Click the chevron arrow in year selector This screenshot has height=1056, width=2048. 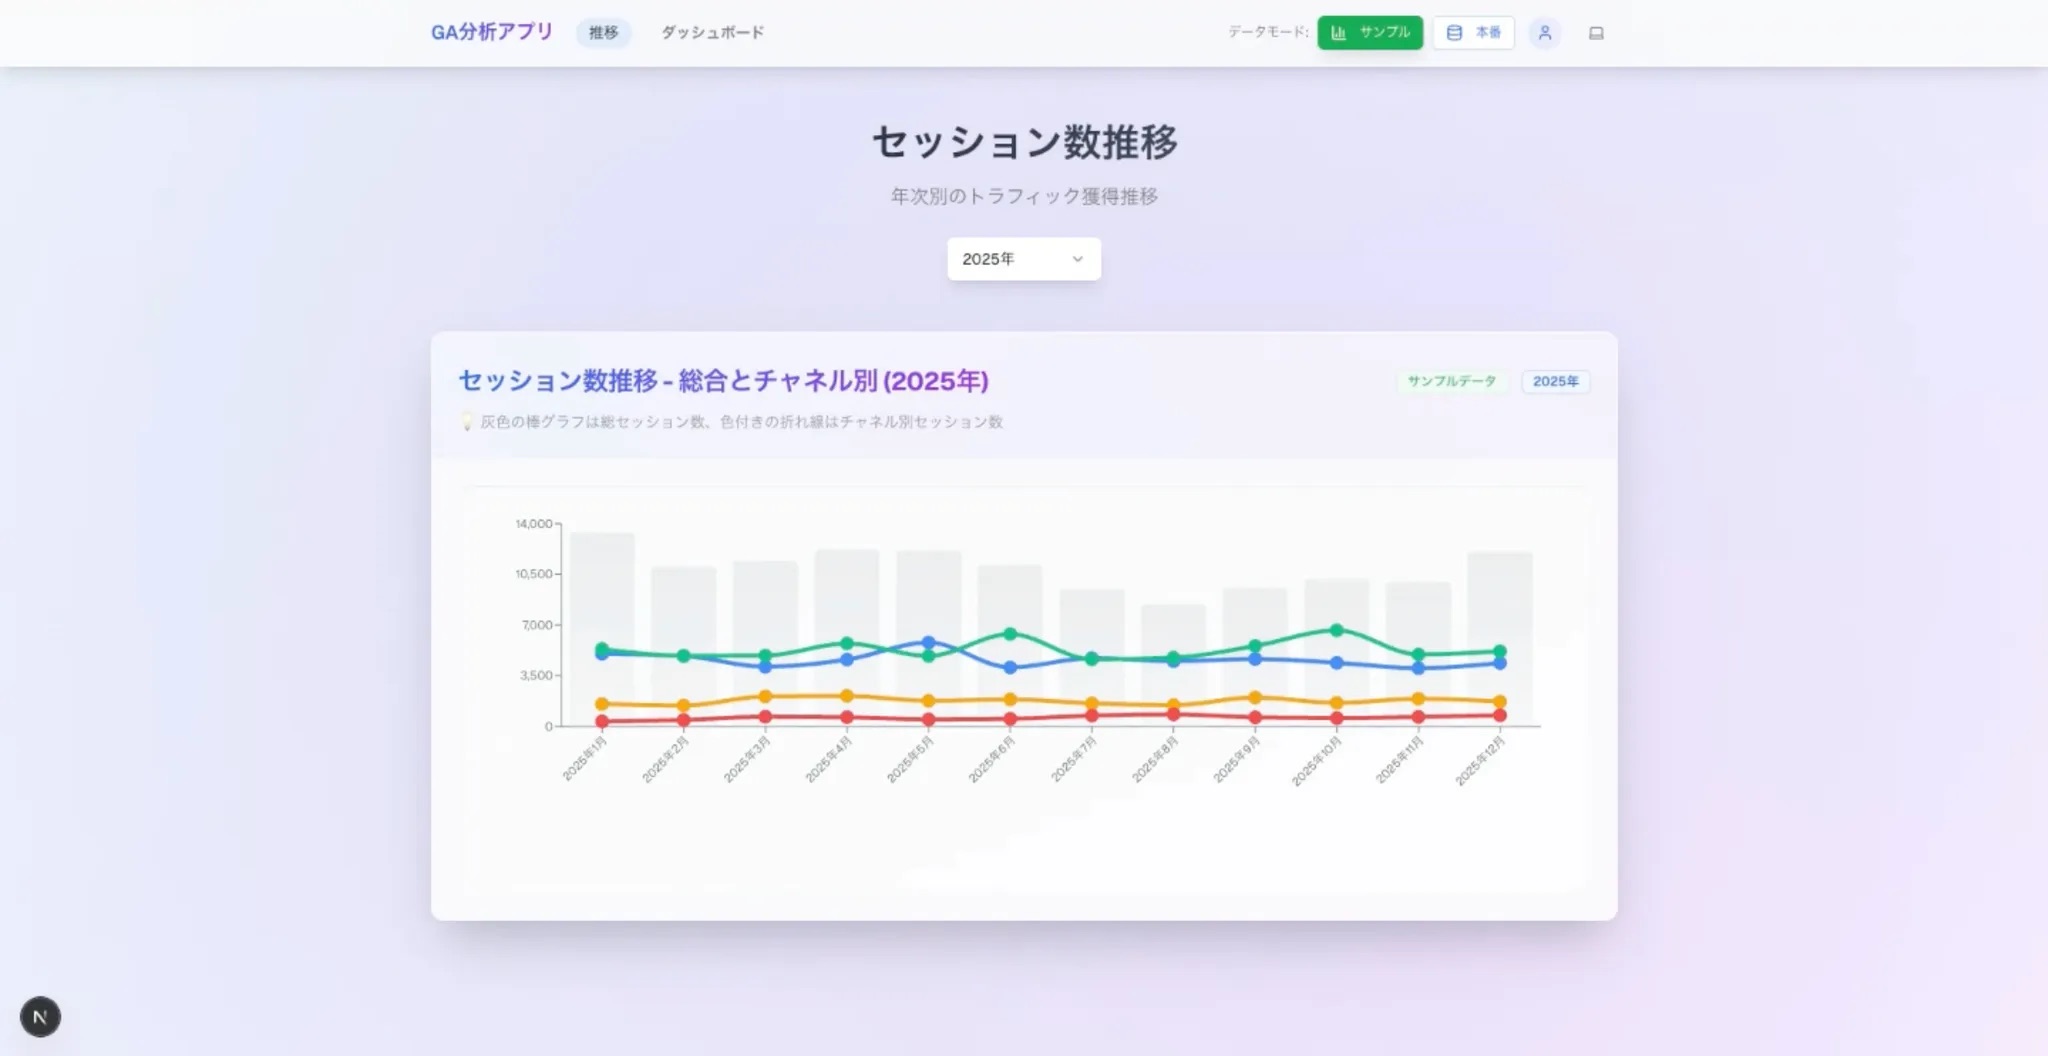pos(1077,259)
